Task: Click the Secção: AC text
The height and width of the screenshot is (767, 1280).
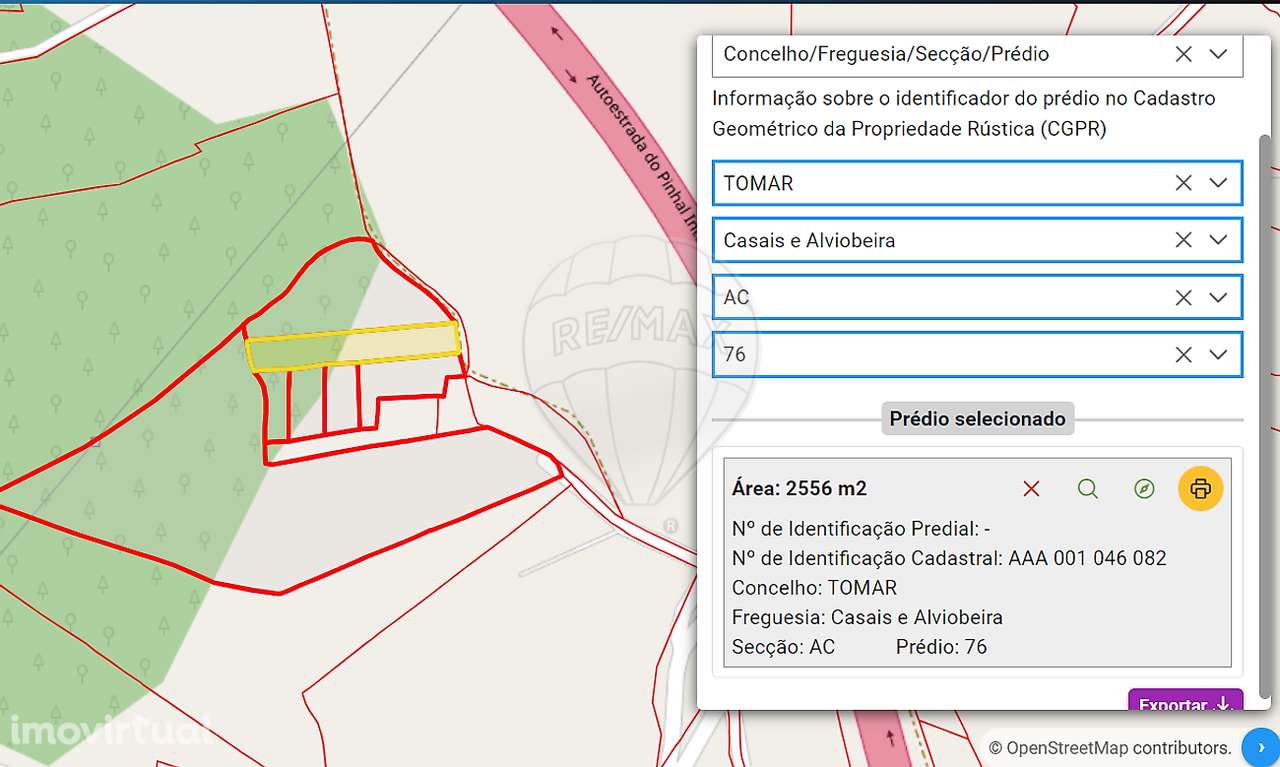Action: click(783, 647)
